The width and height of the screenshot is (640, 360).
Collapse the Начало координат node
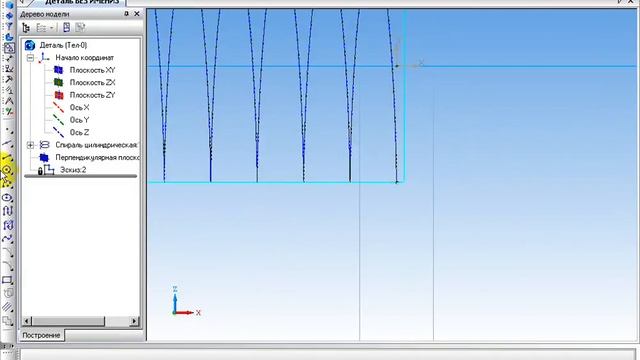click(30, 58)
